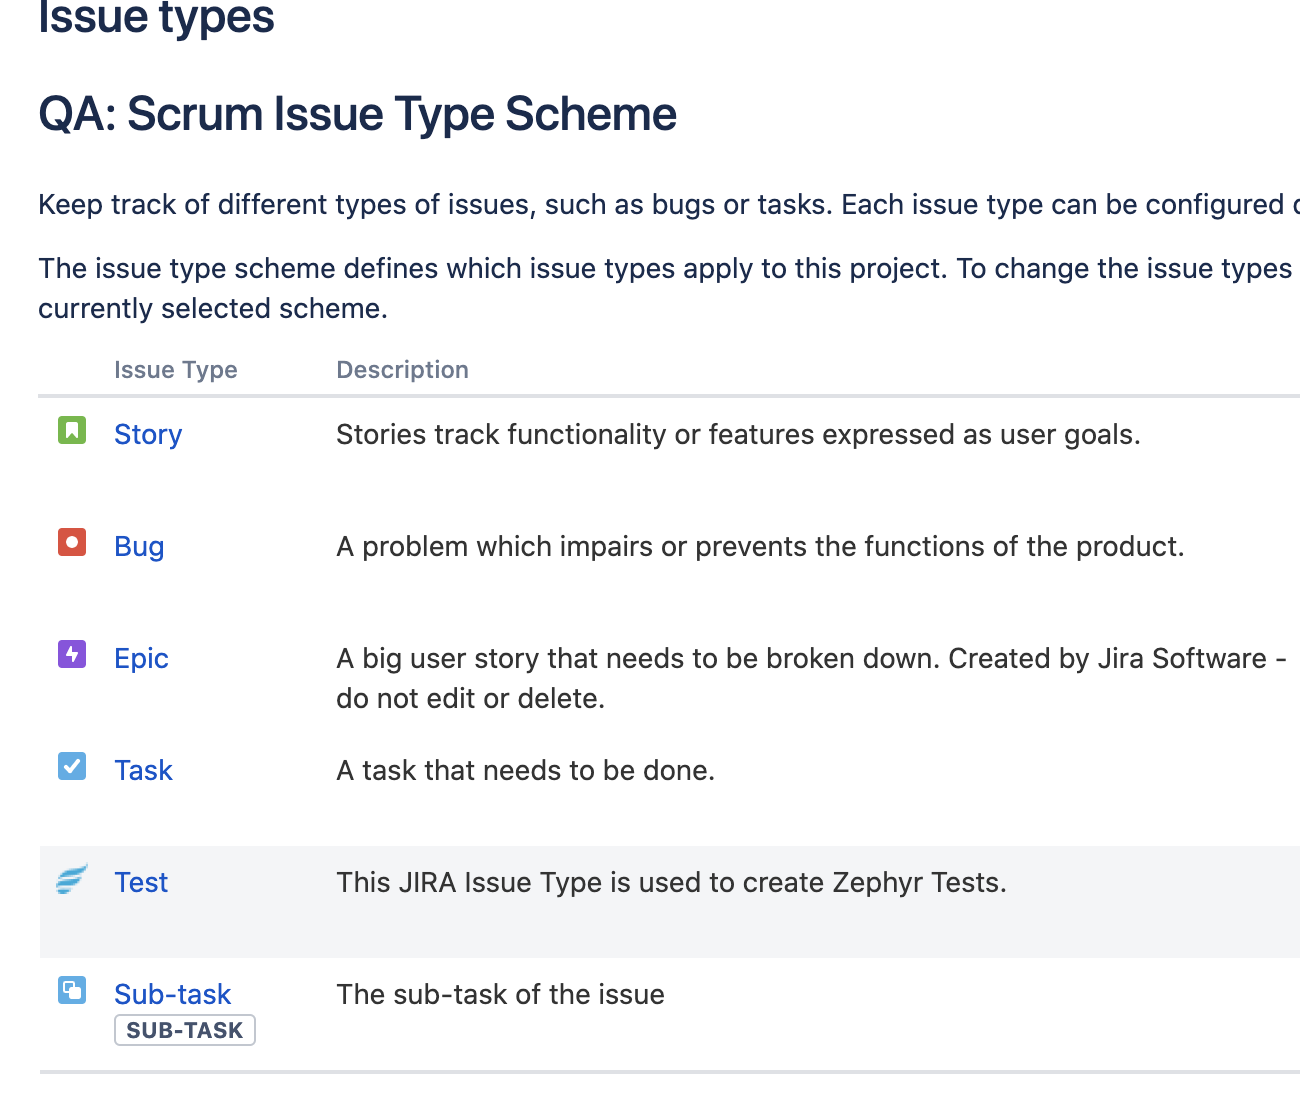The width and height of the screenshot is (1300, 1110).
Task: Click the Issue types page title
Action: pos(156,18)
